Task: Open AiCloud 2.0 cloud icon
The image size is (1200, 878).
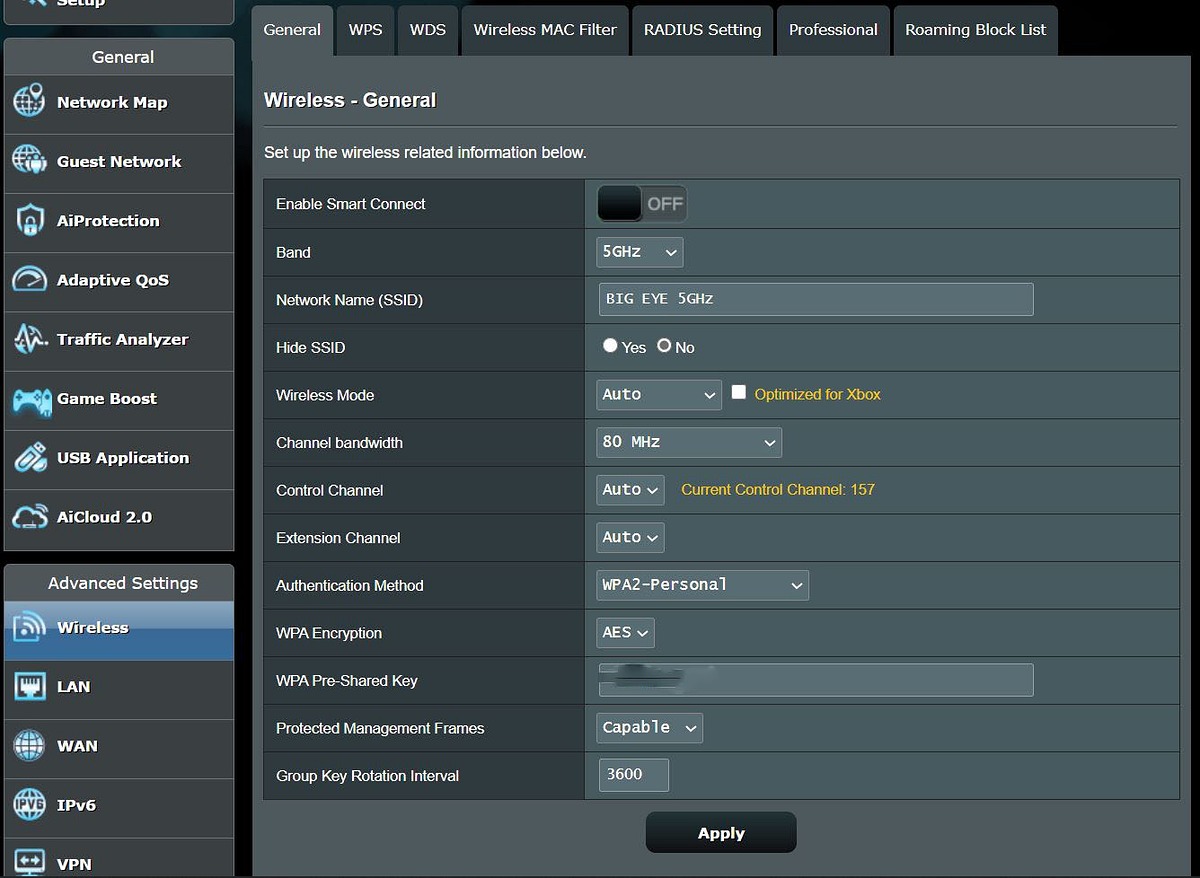Action: tap(29, 517)
